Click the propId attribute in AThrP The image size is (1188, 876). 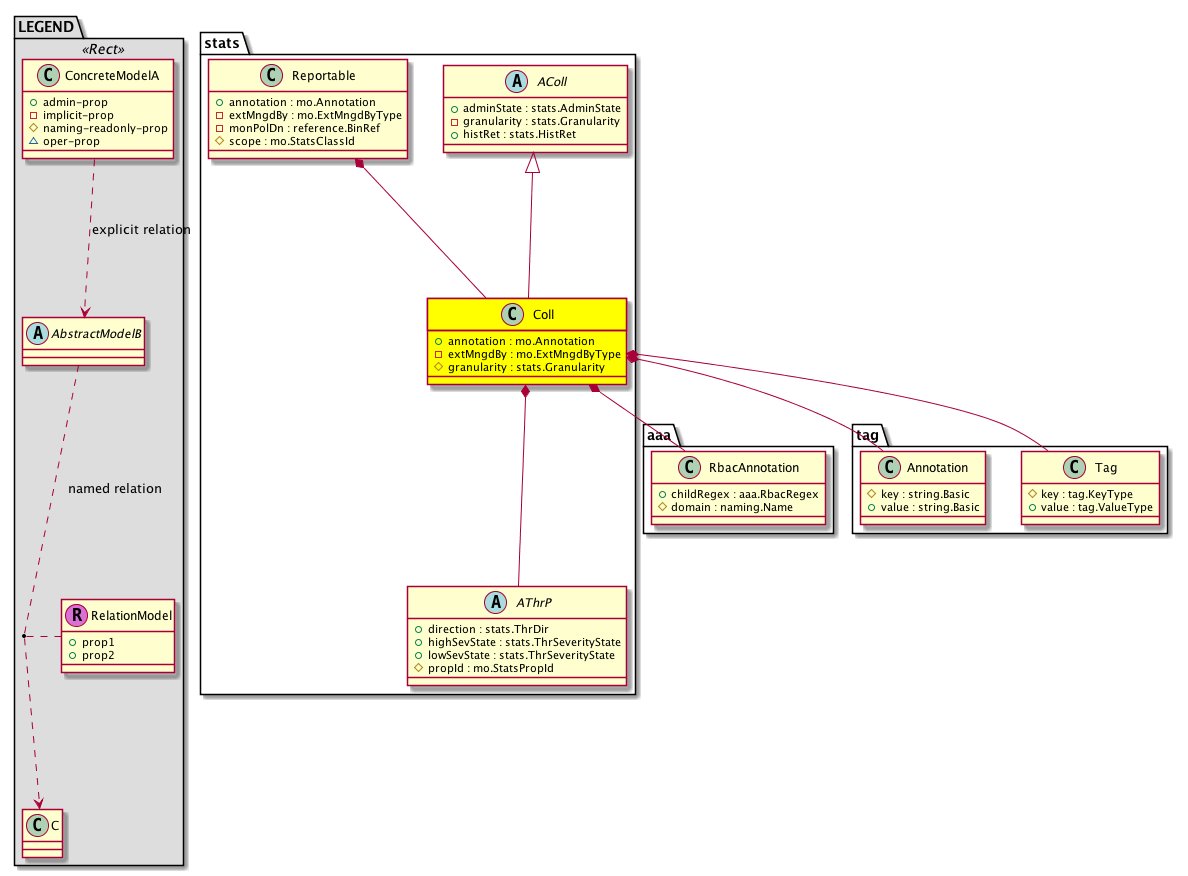(x=469, y=667)
